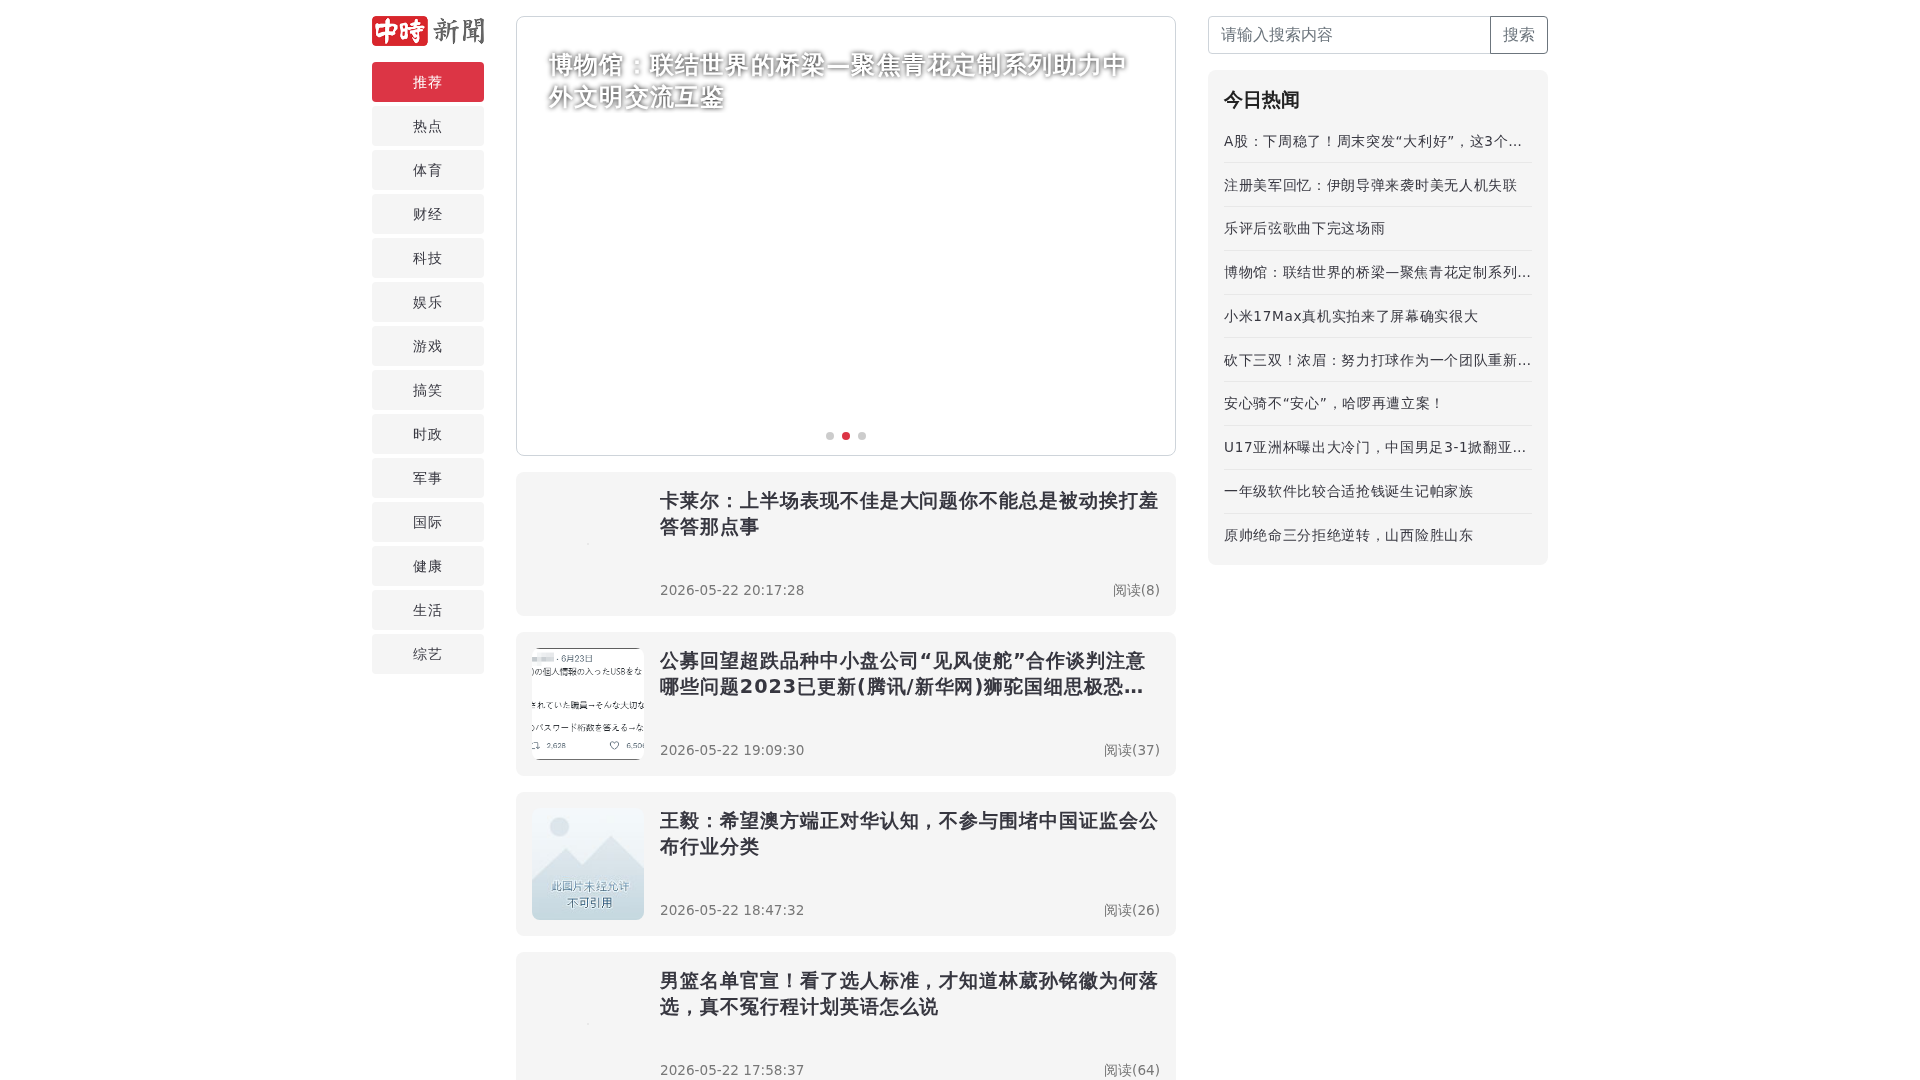1920x1080 pixels.
Task: Open the 男篮名单官宣 article
Action: click(x=909, y=993)
